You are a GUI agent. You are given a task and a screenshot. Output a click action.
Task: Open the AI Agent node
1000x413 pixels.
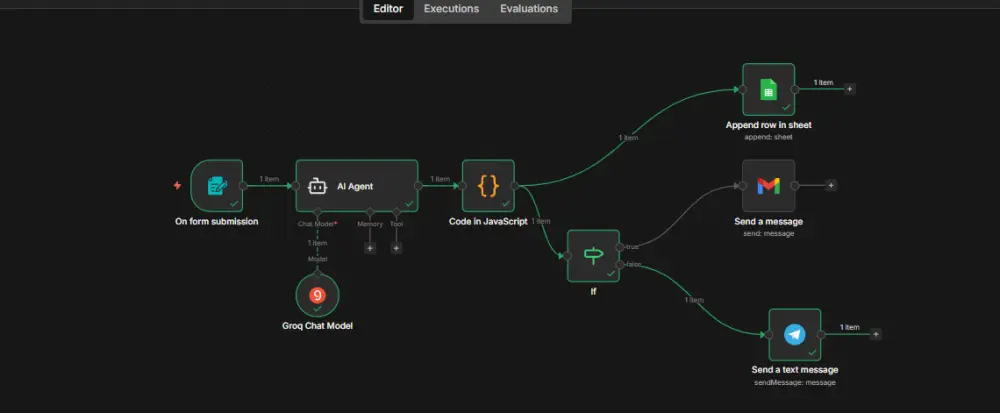[x=357, y=185]
